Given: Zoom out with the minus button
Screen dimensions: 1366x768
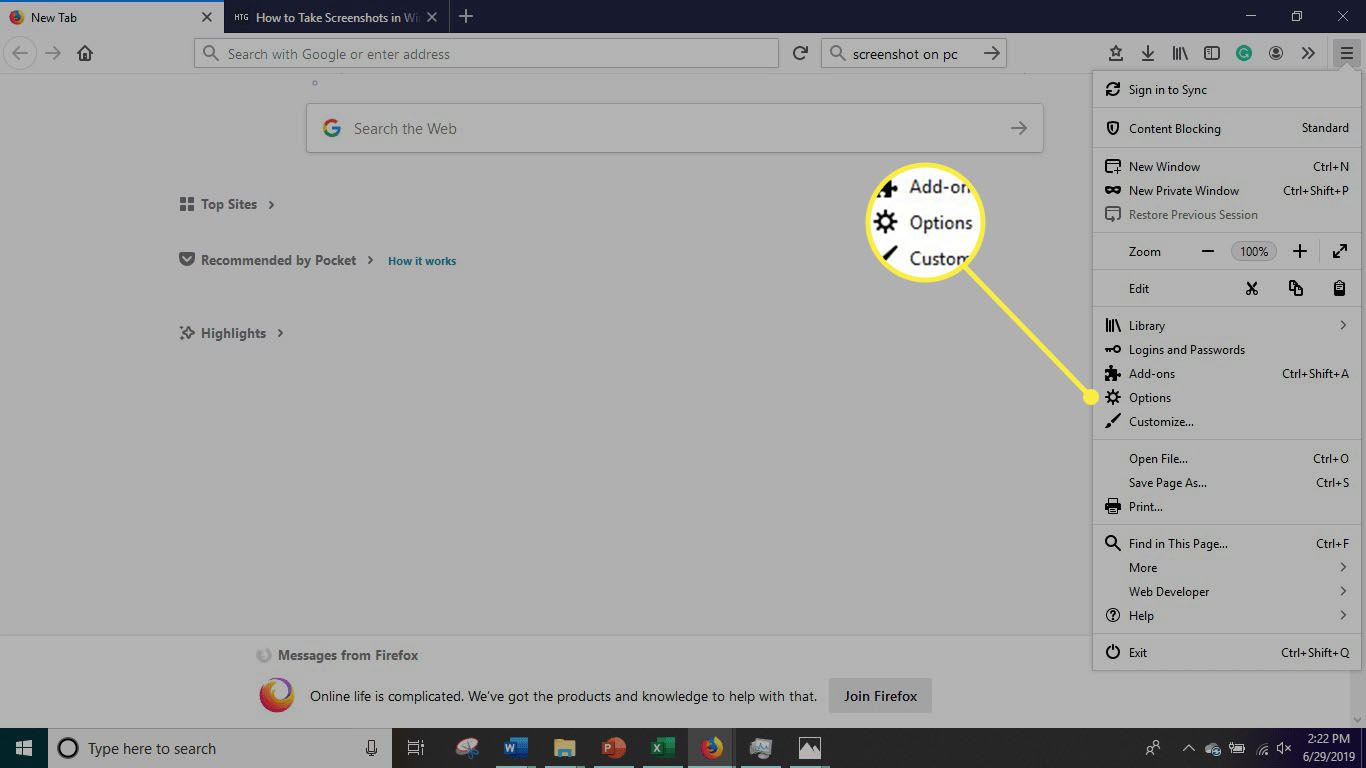Looking at the screenshot, I should coord(1208,251).
